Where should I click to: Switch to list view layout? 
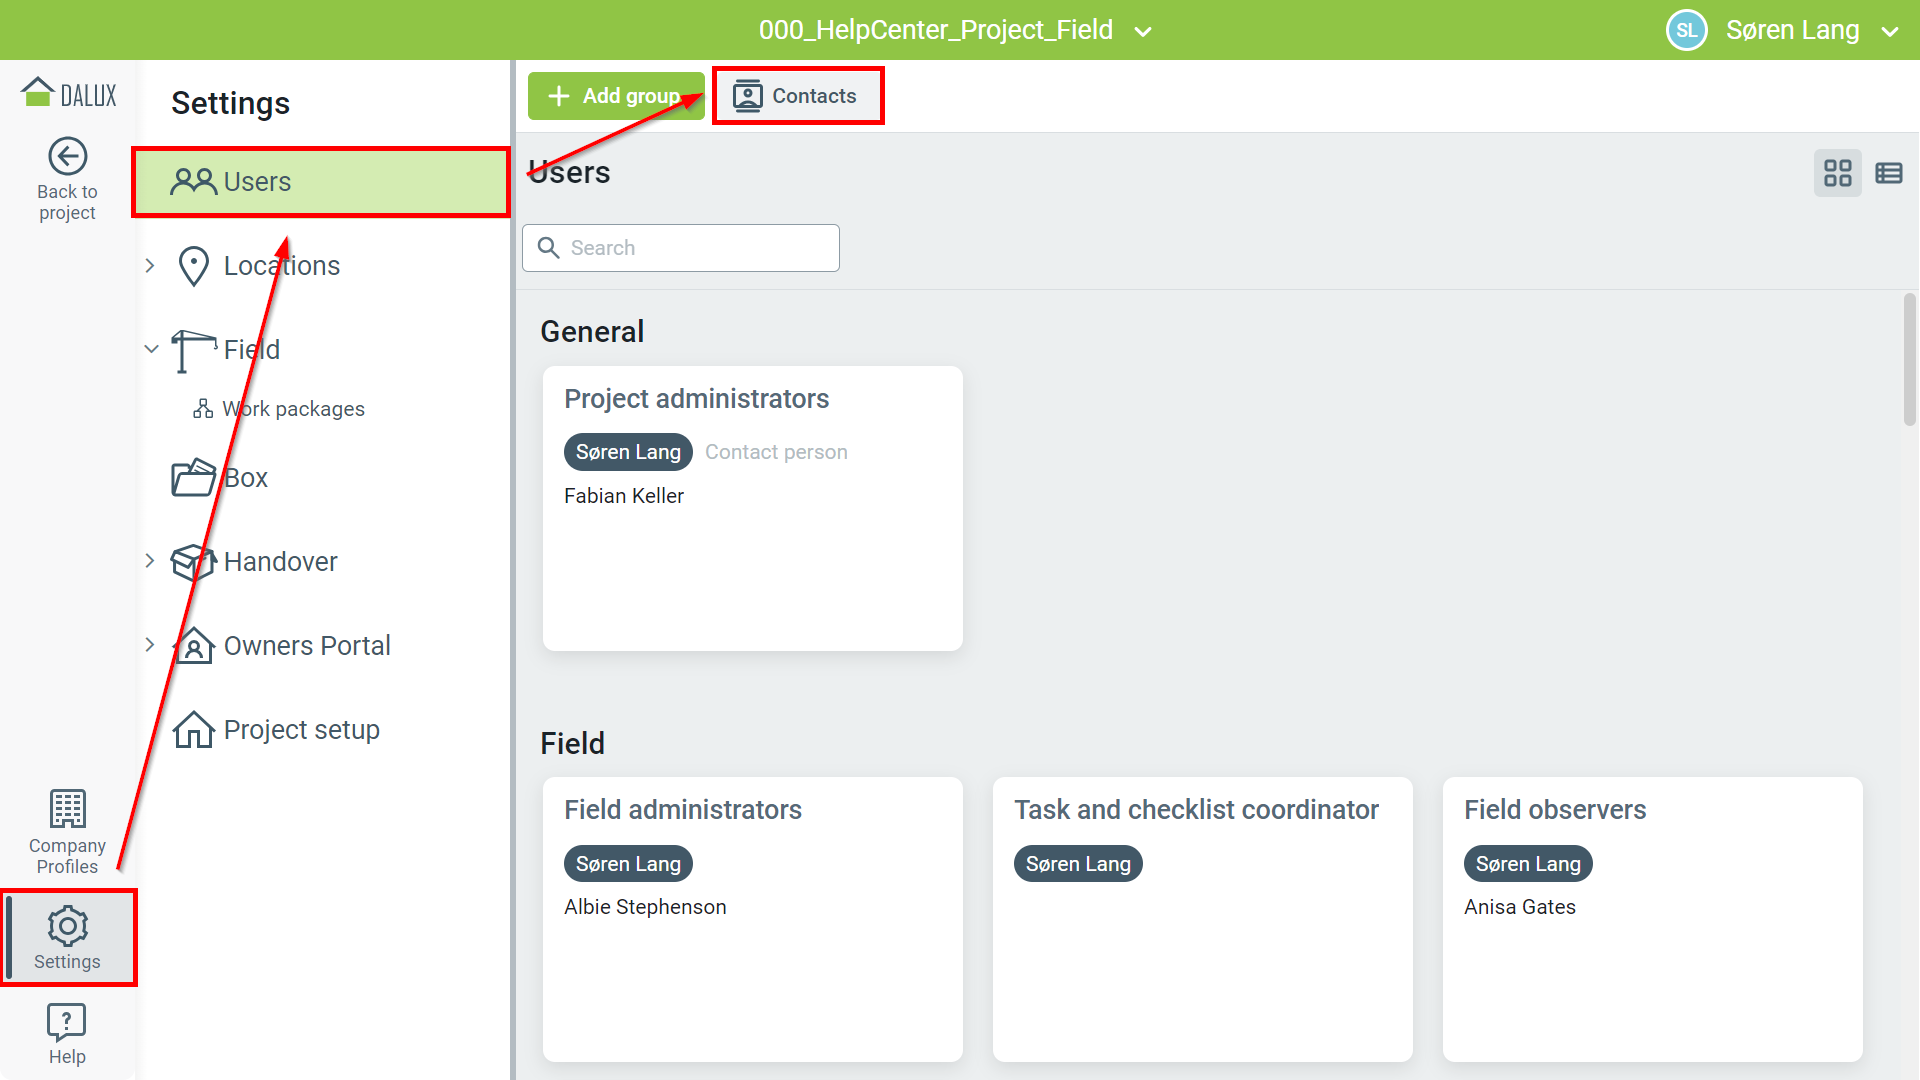click(x=1888, y=173)
